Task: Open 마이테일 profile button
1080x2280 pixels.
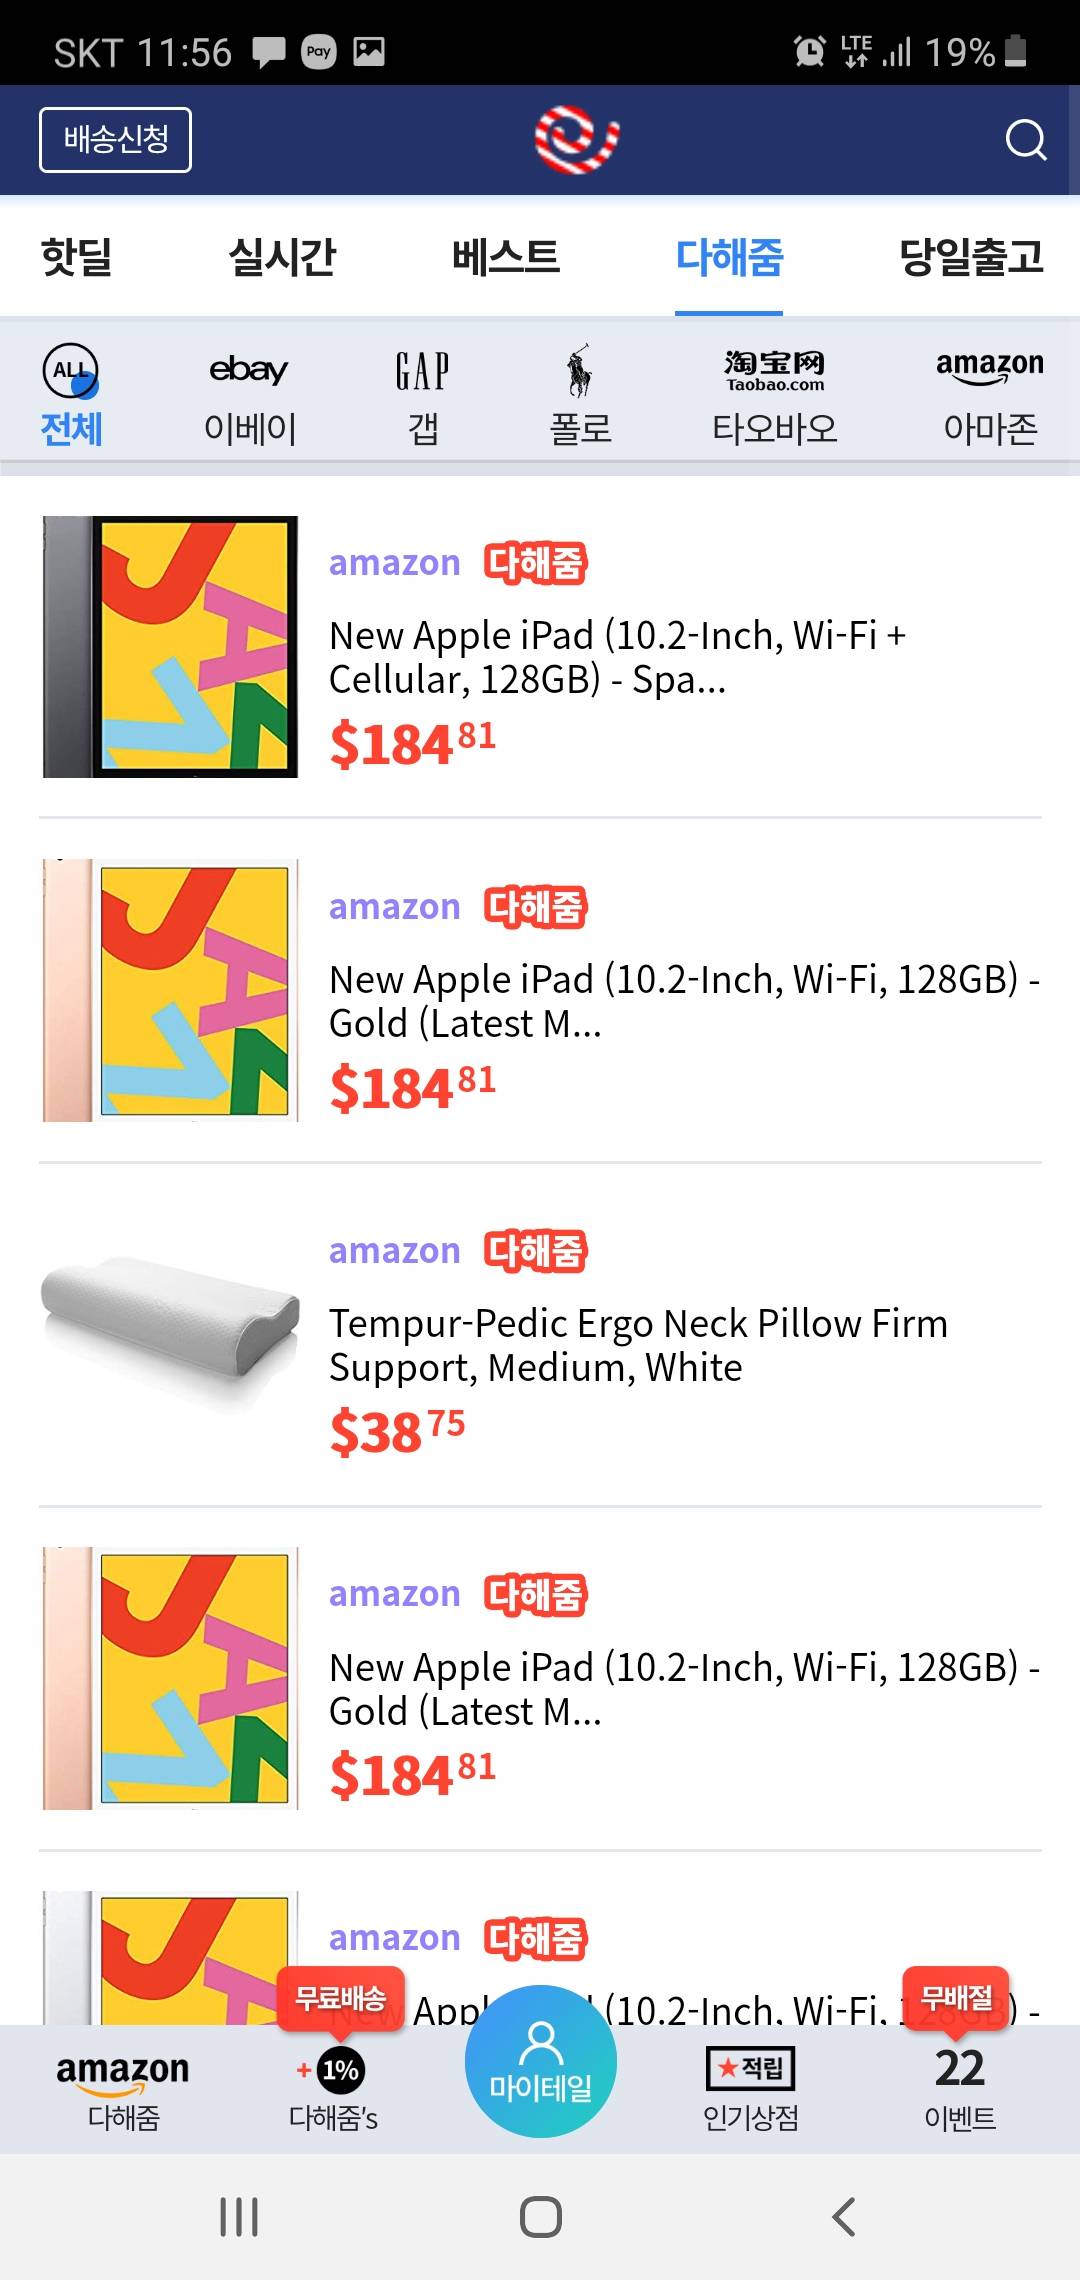Action: [x=540, y=2062]
